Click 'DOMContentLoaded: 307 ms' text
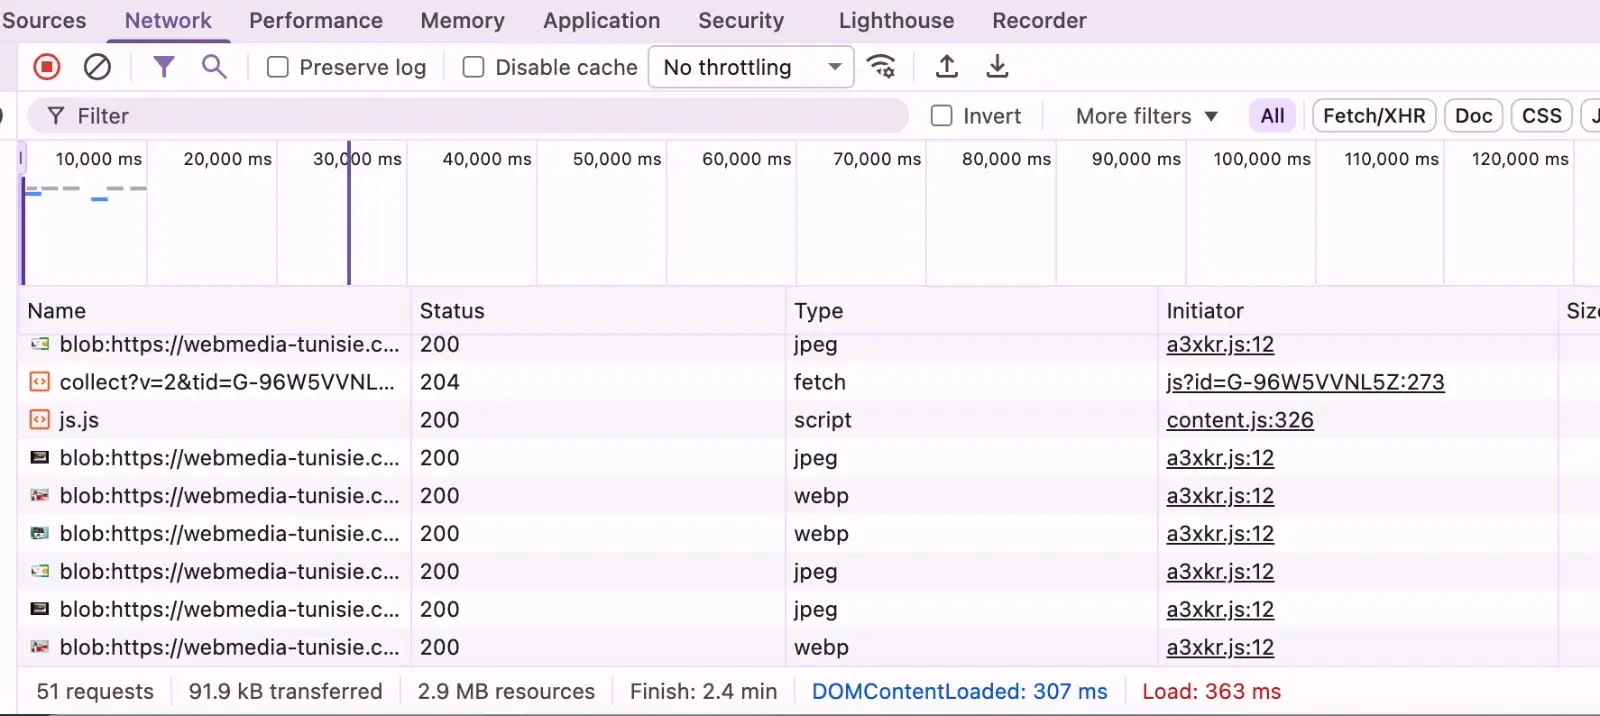The height and width of the screenshot is (716, 1600). pyautogui.click(x=960, y=692)
